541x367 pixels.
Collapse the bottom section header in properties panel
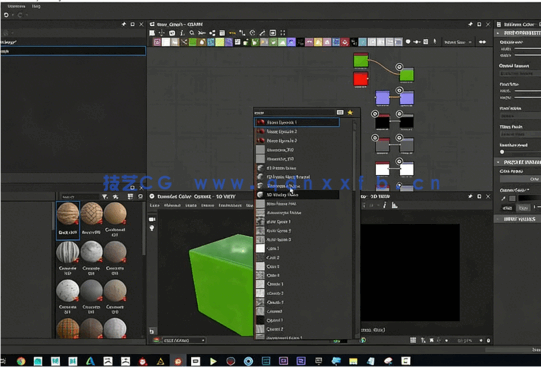(517, 219)
